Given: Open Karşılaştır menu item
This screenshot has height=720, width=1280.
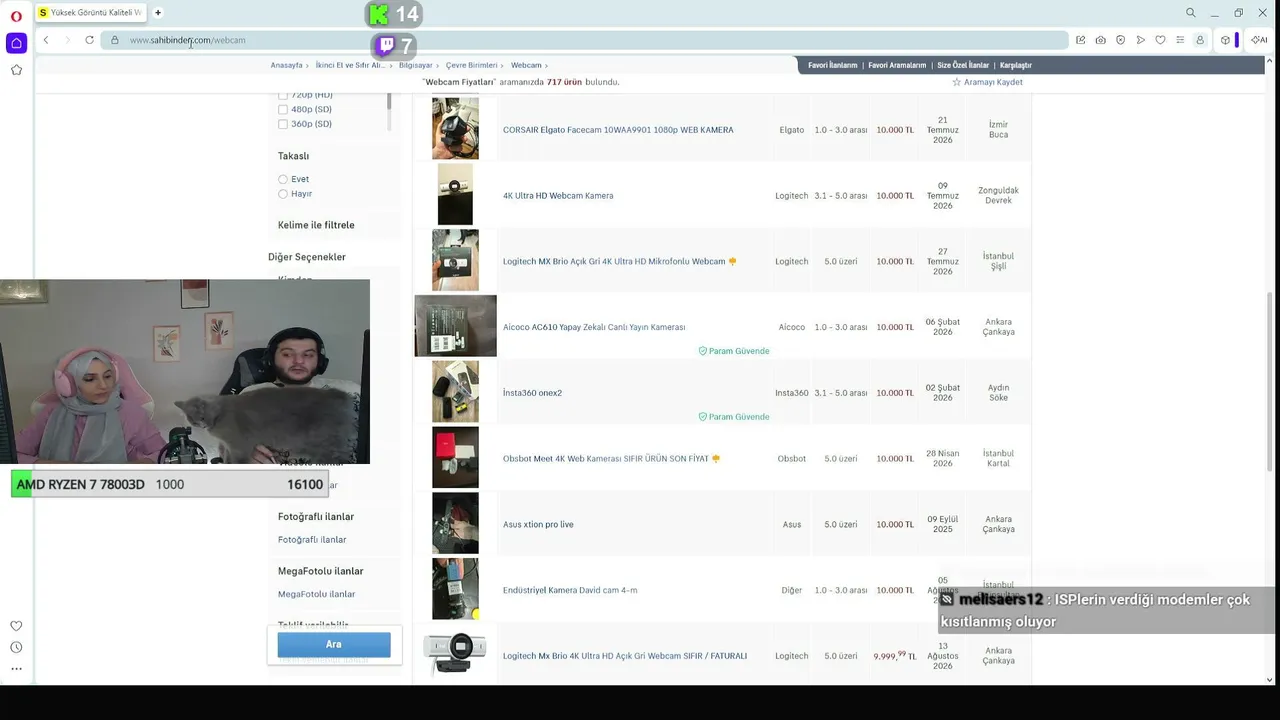Looking at the screenshot, I should 1016,65.
